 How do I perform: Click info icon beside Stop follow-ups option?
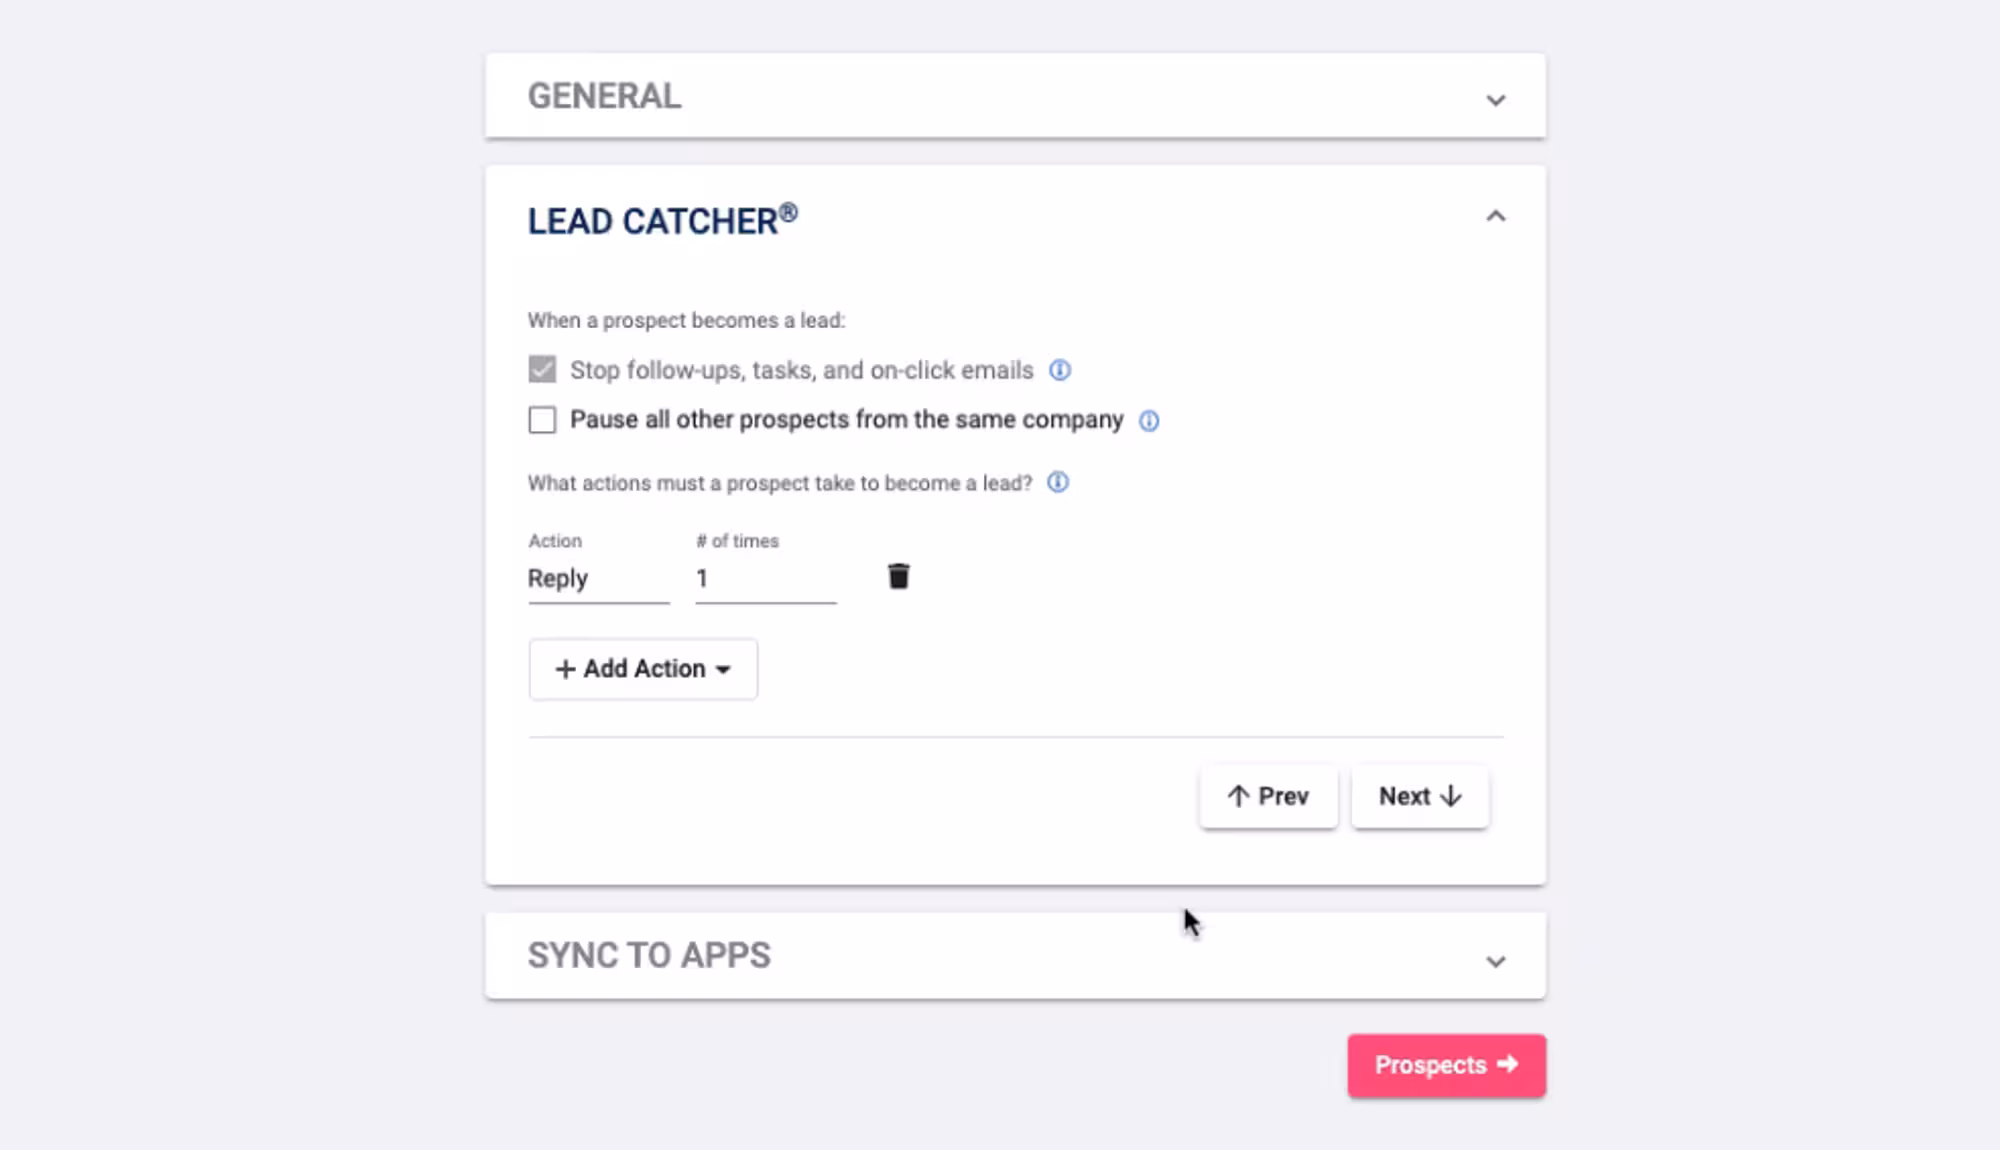(1059, 371)
